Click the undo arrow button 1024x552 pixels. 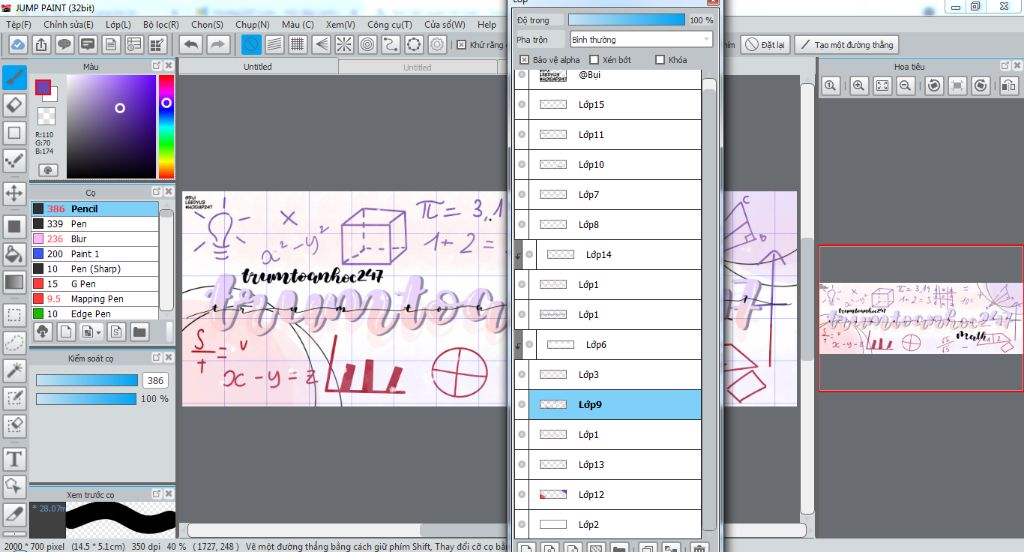pos(191,44)
